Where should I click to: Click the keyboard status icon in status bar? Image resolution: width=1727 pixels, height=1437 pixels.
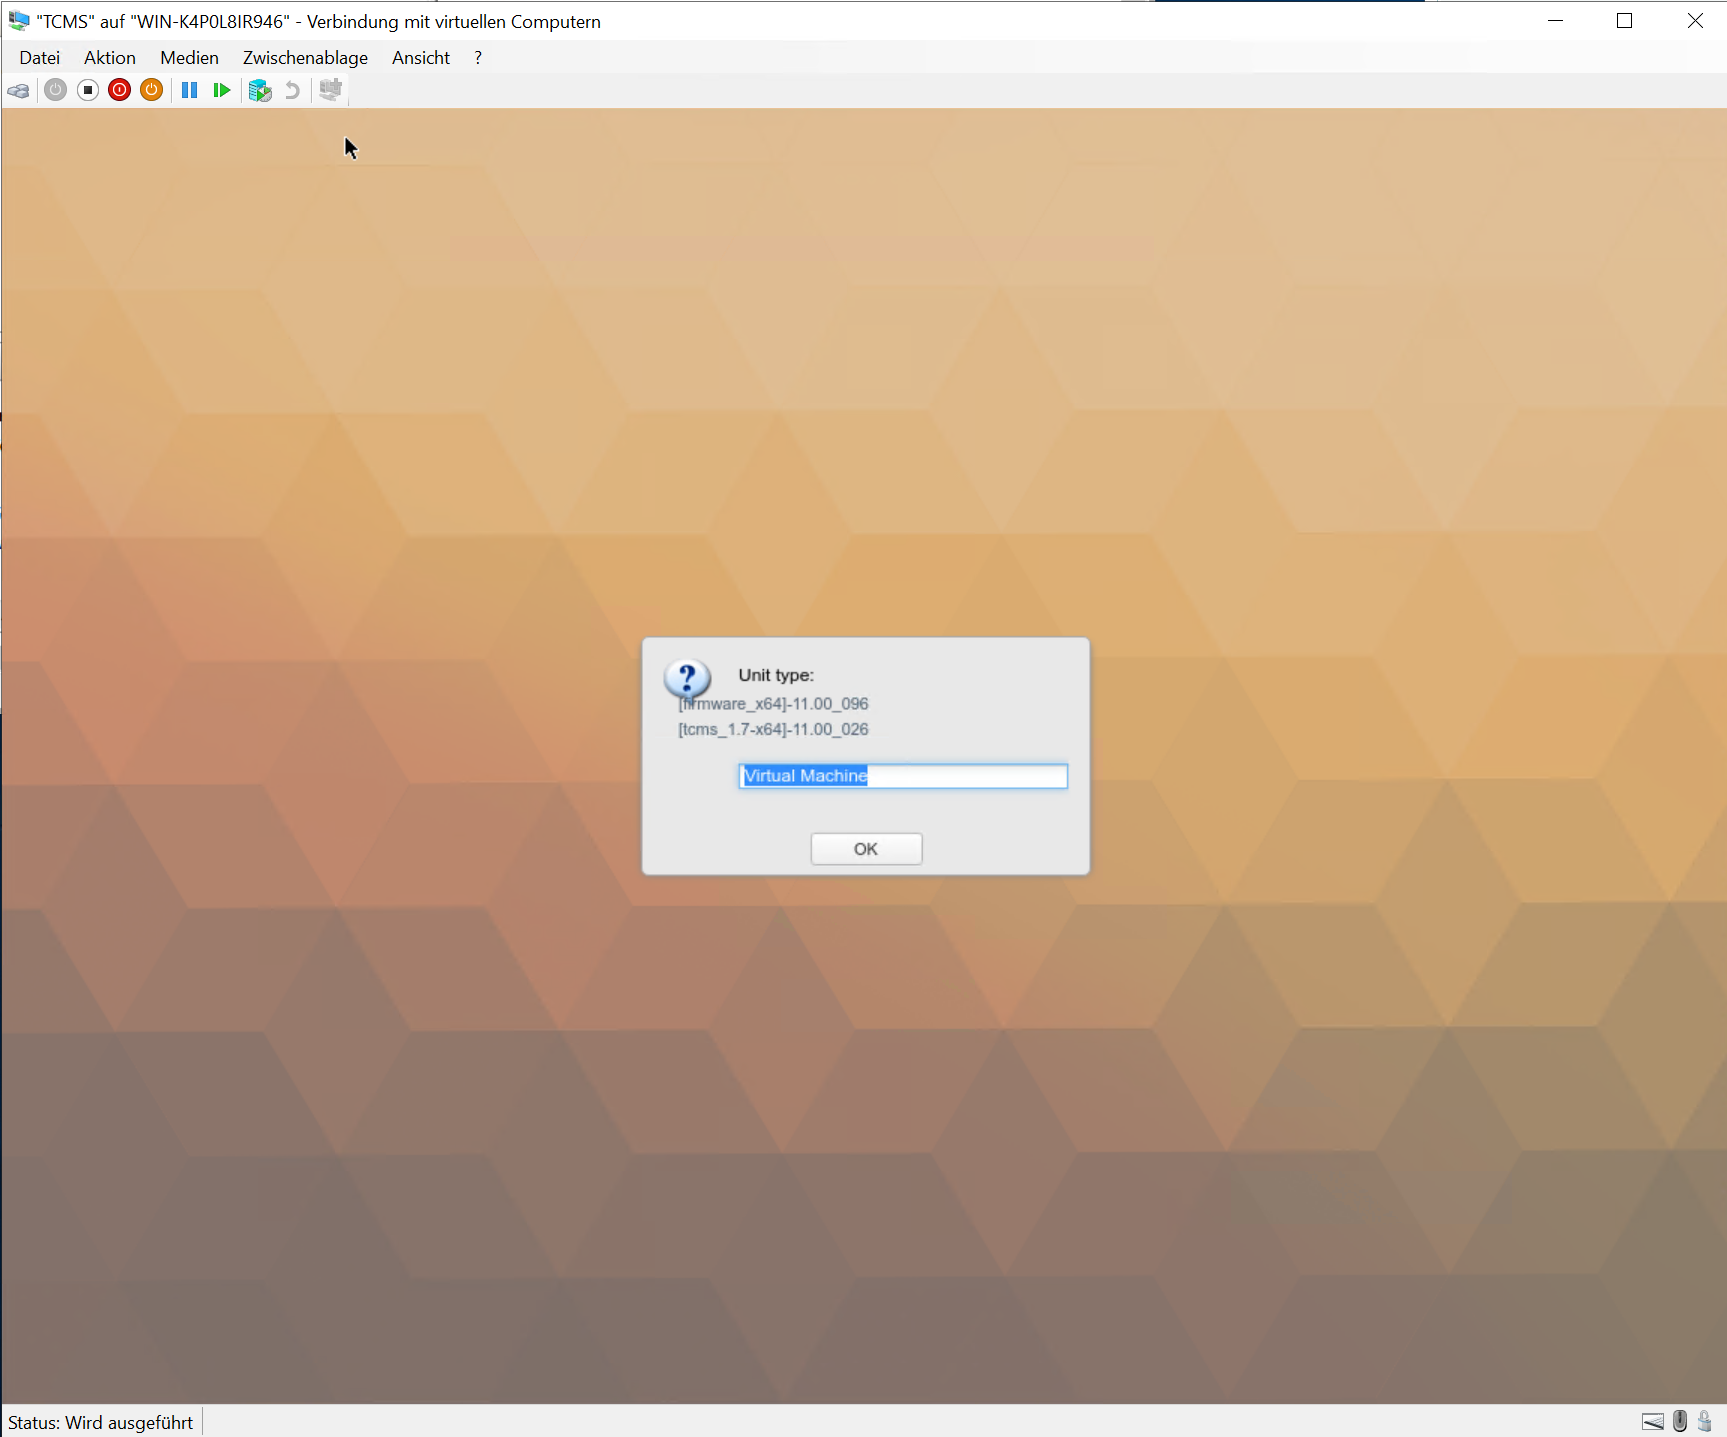(1653, 1421)
